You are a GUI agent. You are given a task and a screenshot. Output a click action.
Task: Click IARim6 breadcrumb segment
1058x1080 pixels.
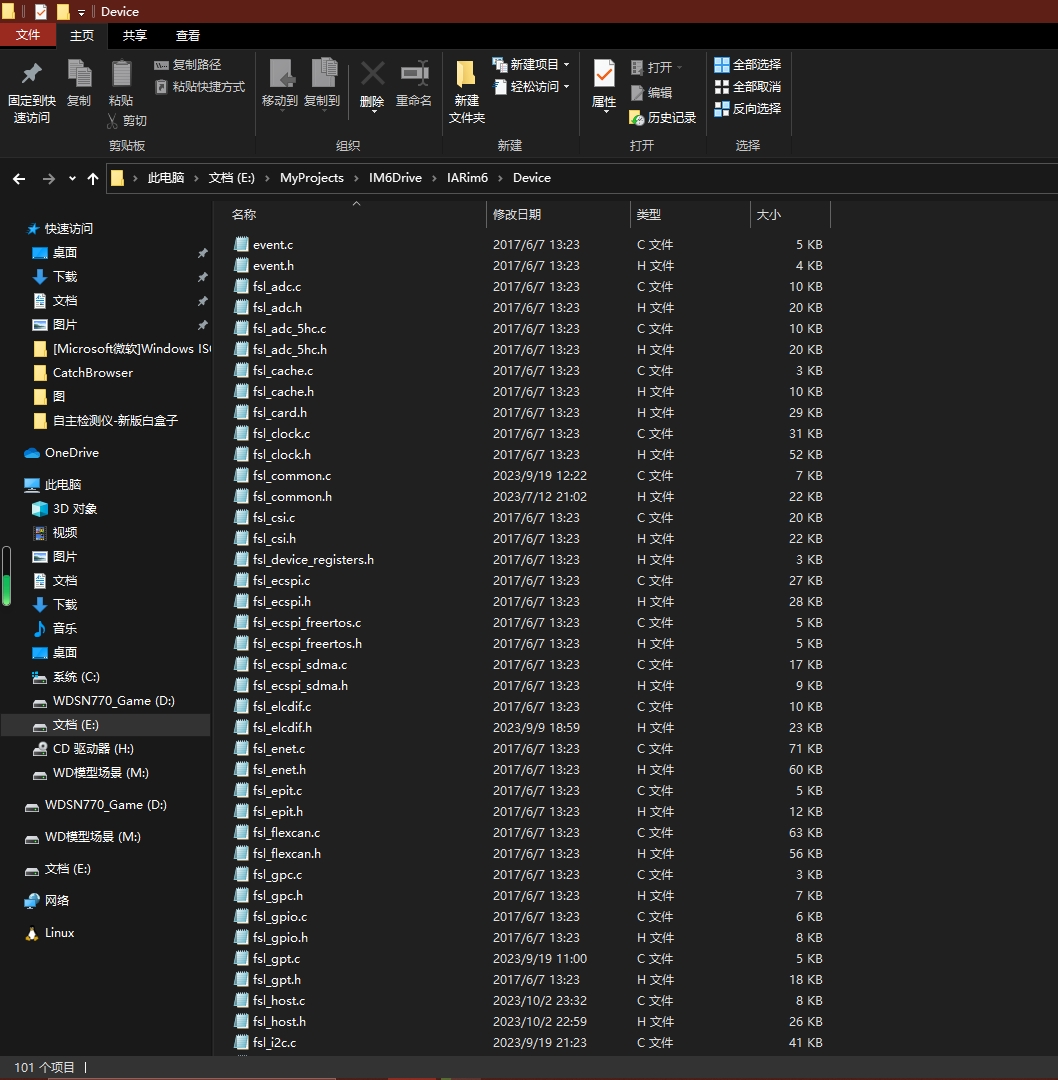[x=467, y=178]
